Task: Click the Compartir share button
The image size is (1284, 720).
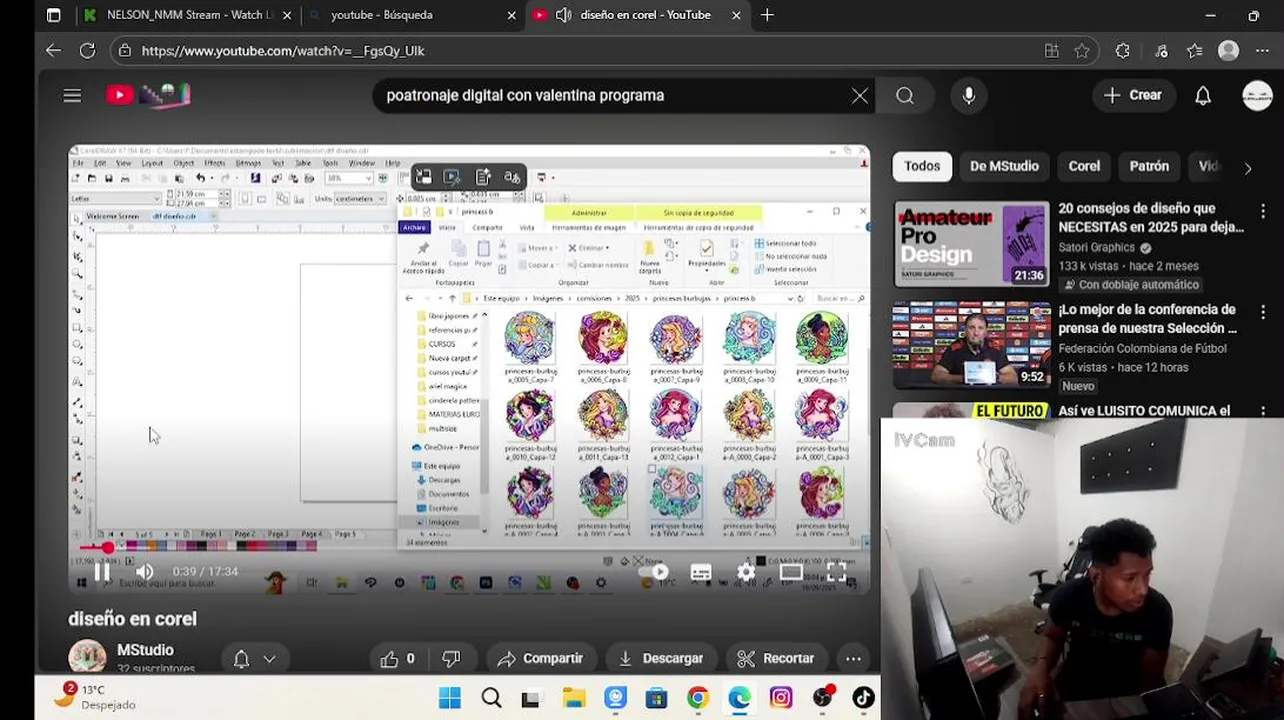Action: click(x=540, y=658)
